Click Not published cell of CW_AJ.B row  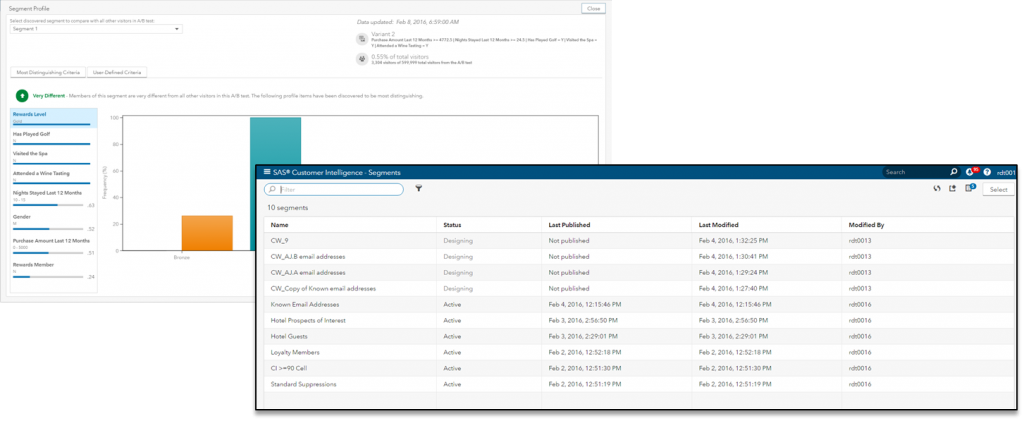point(569,257)
